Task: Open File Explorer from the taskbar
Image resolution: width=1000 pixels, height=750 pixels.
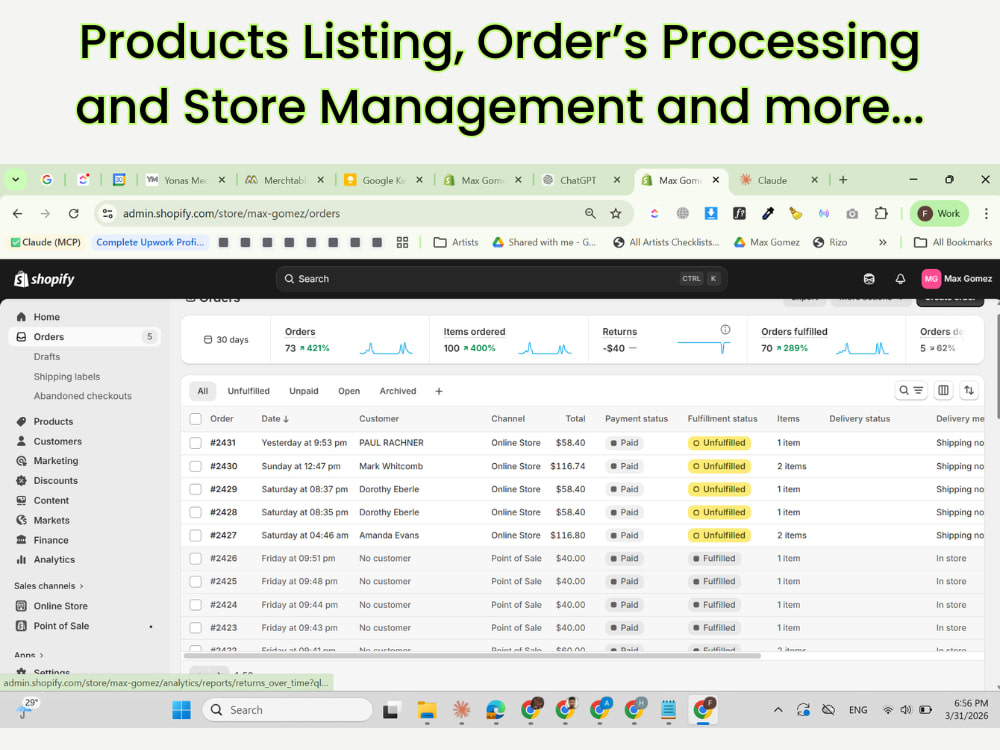Action: [427, 710]
